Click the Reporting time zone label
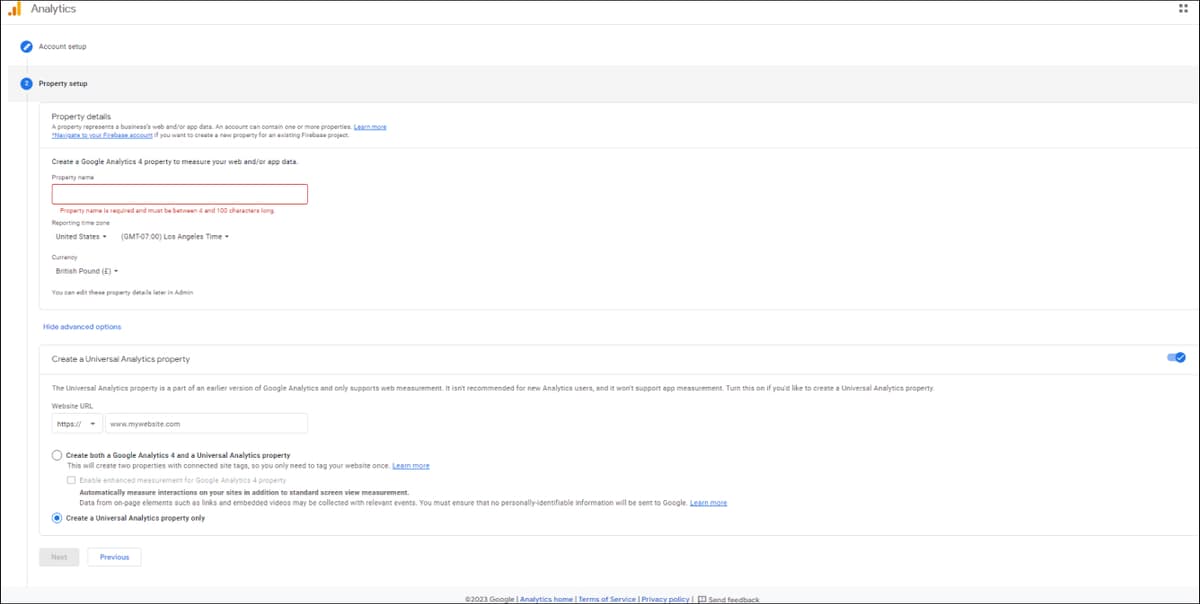Screen dimensions: 1200x604 click(x=81, y=223)
